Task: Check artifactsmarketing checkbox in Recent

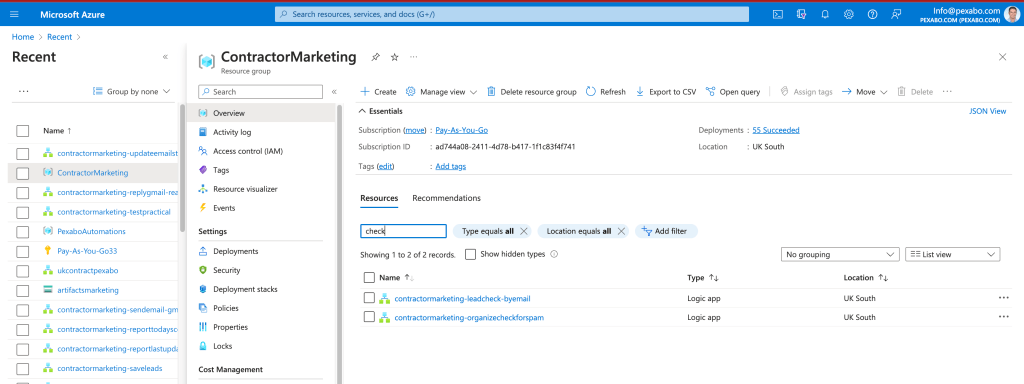Action: (x=23, y=290)
